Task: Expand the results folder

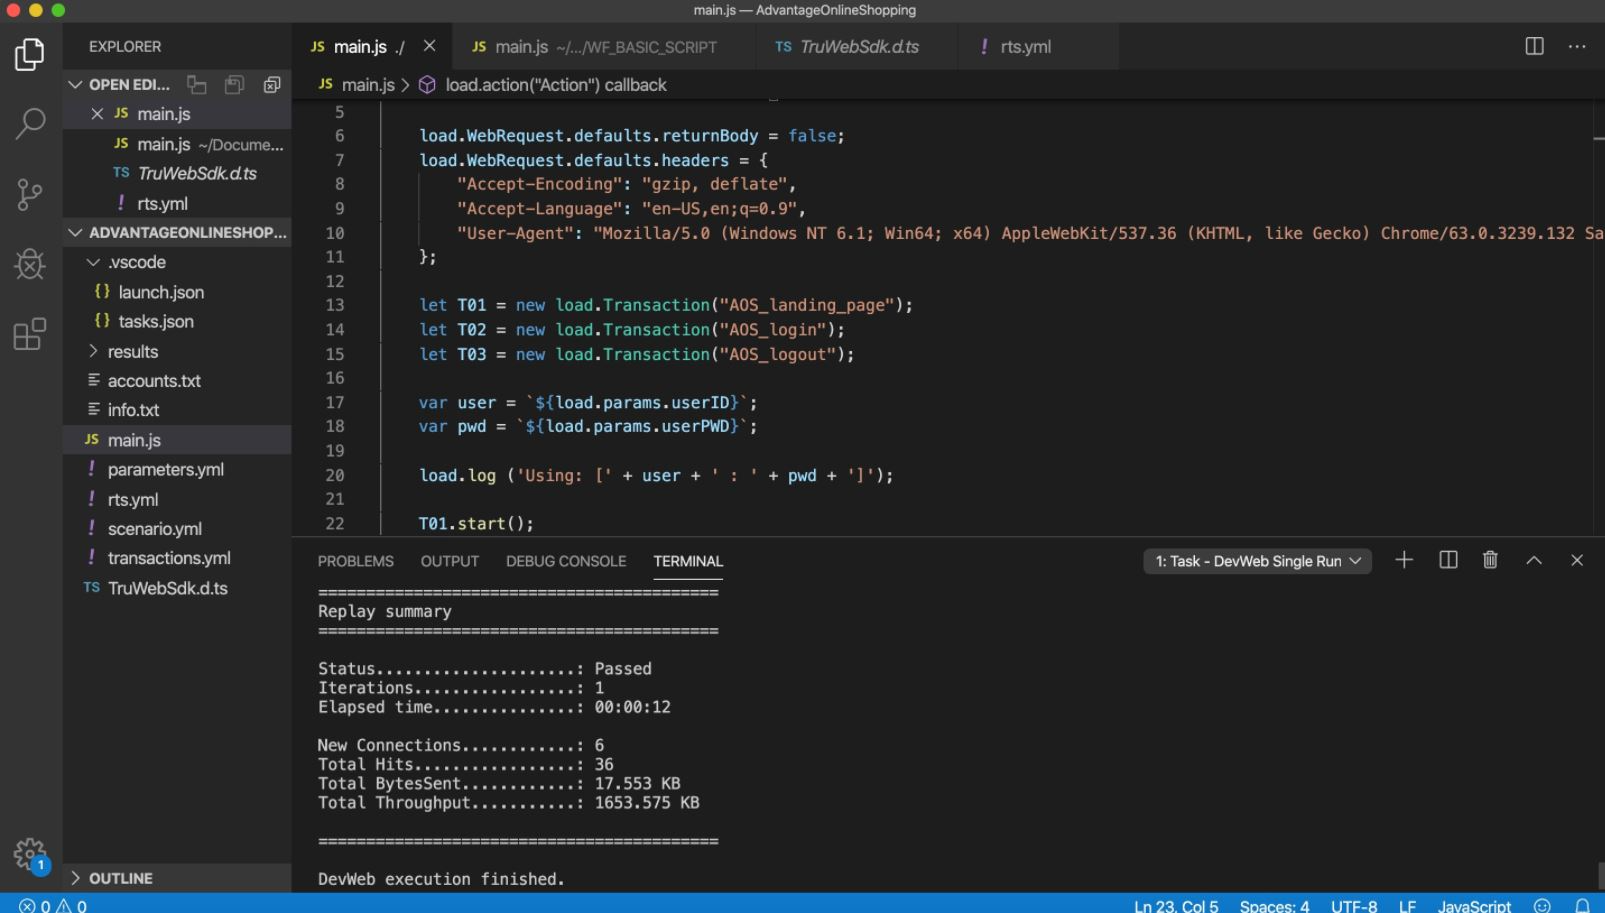Action: 93,351
